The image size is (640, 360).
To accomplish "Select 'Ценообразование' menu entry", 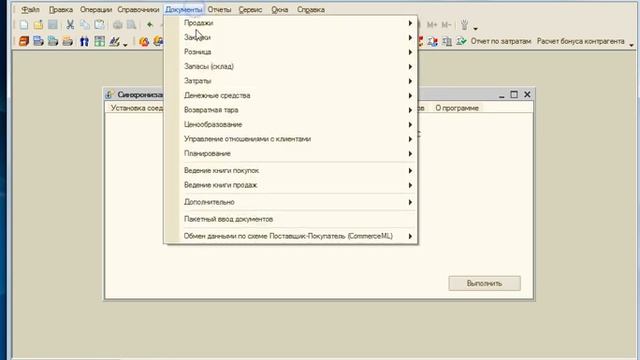I will (x=291, y=124).
